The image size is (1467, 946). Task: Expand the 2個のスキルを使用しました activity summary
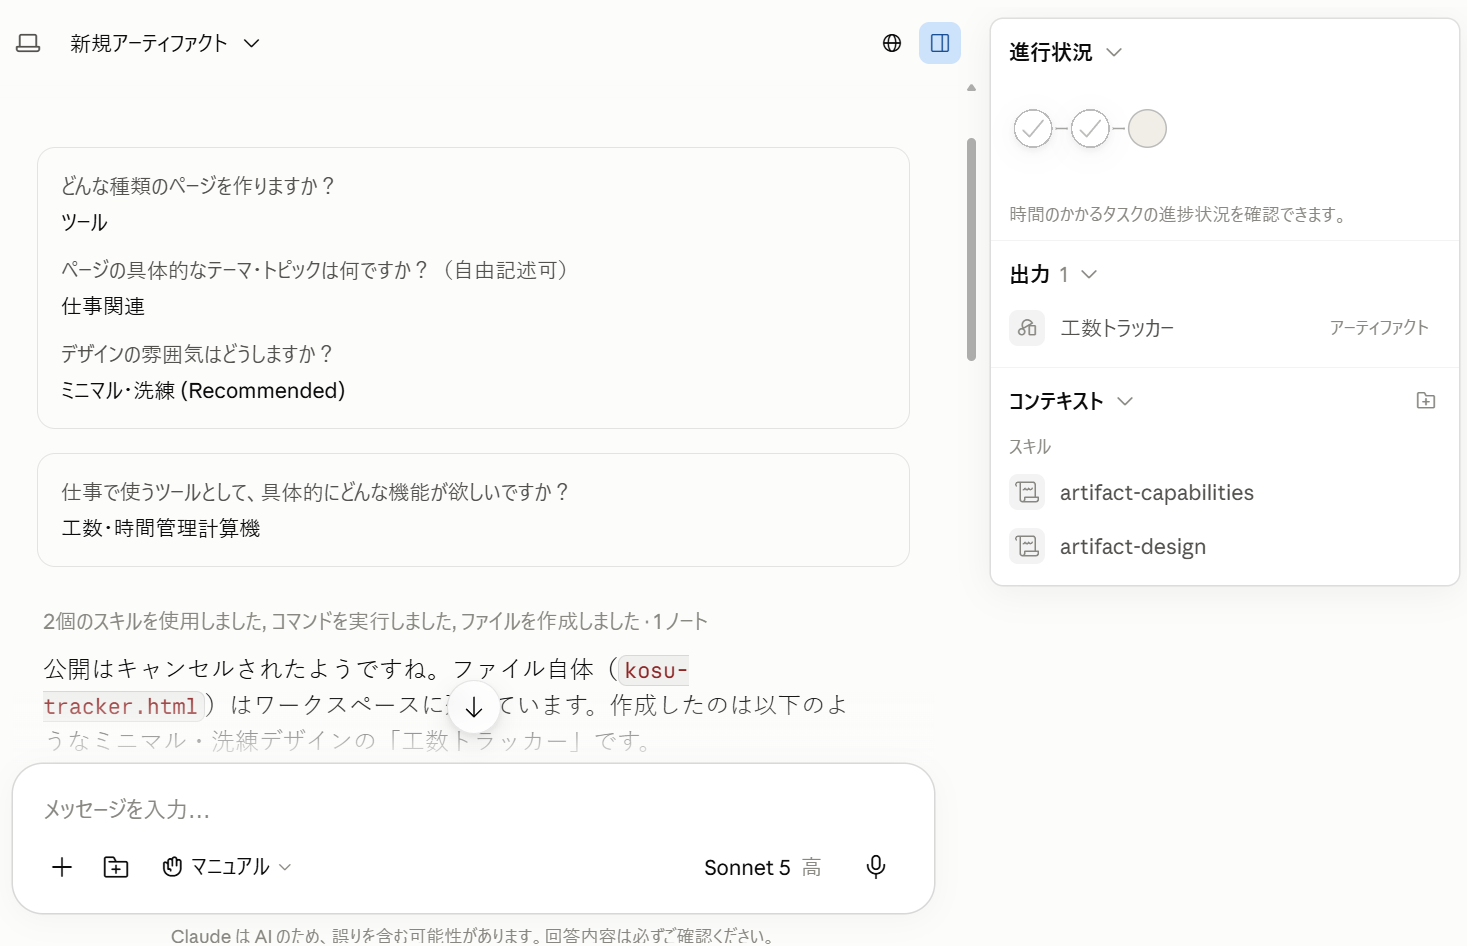tap(375, 621)
